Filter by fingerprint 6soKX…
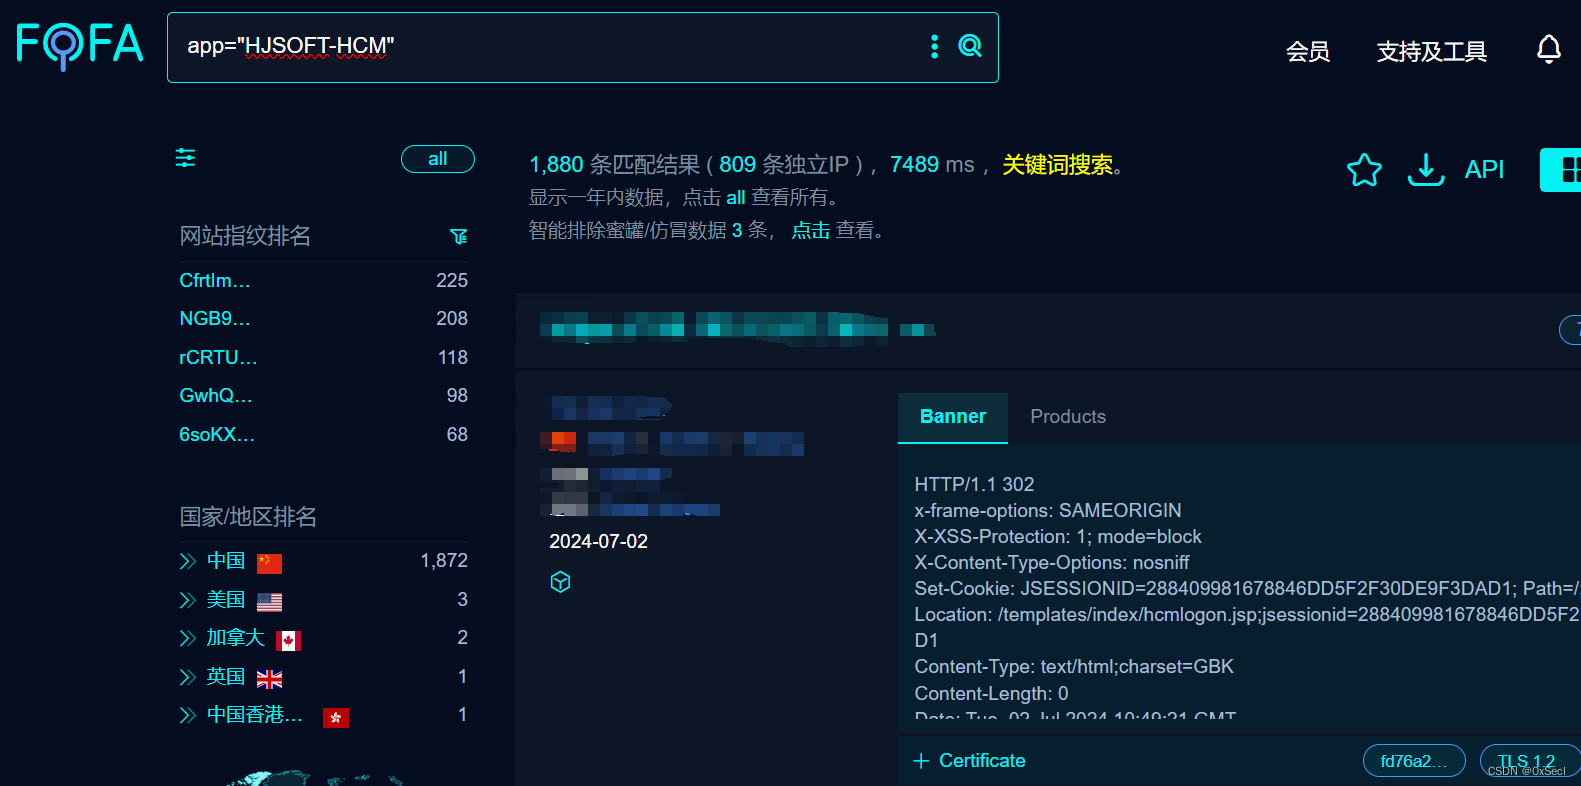Viewport: 1581px width, 786px height. tap(217, 435)
